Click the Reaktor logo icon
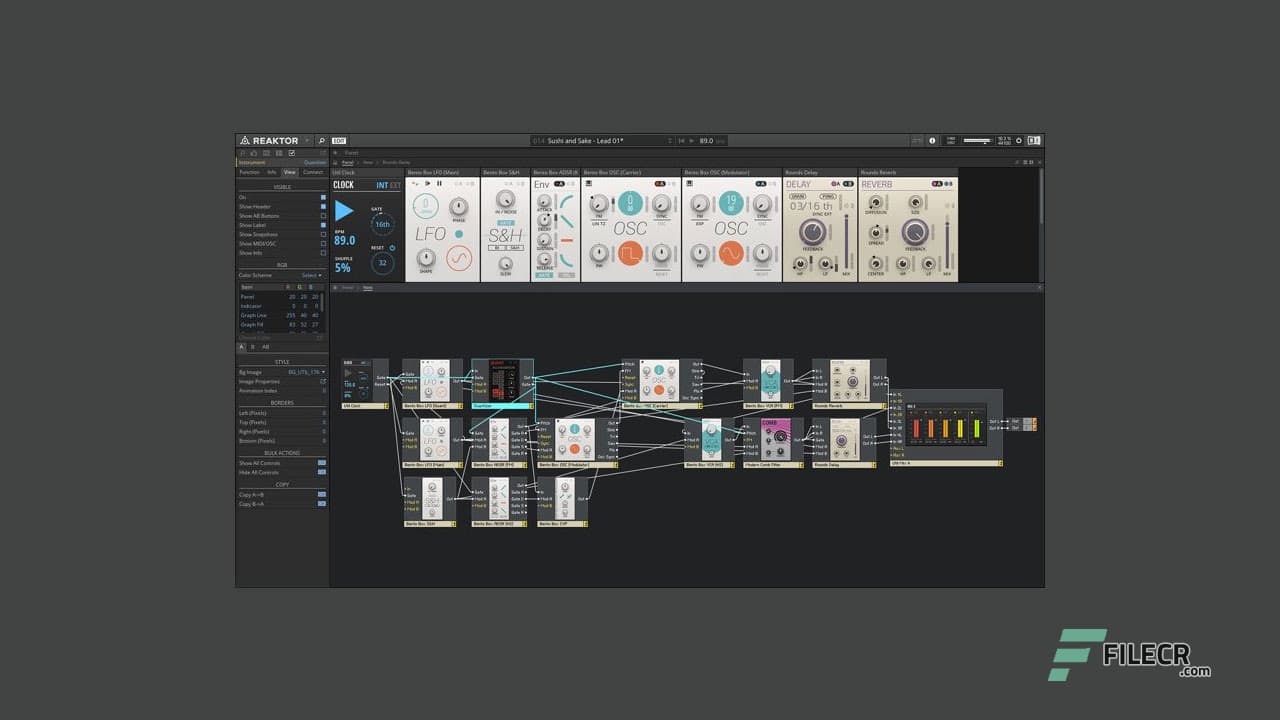The height and width of the screenshot is (720, 1280). tap(245, 140)
